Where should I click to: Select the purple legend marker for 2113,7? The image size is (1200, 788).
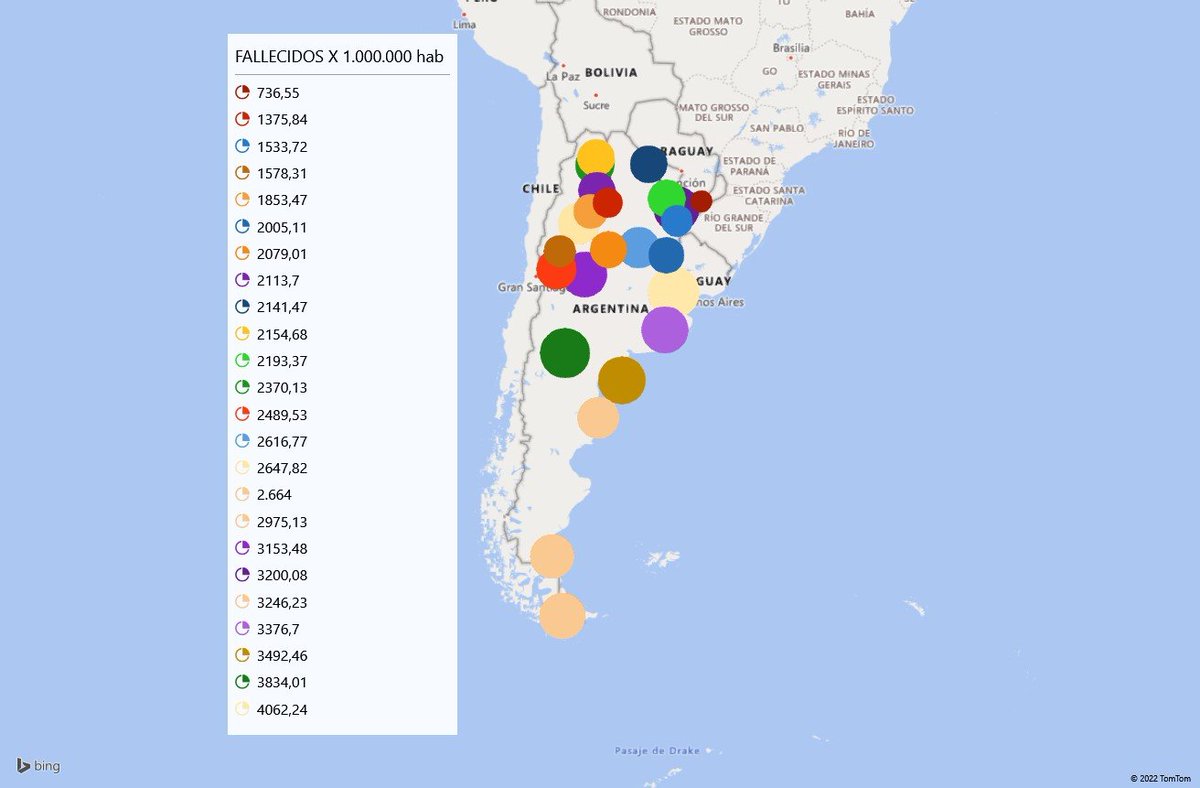242,280
